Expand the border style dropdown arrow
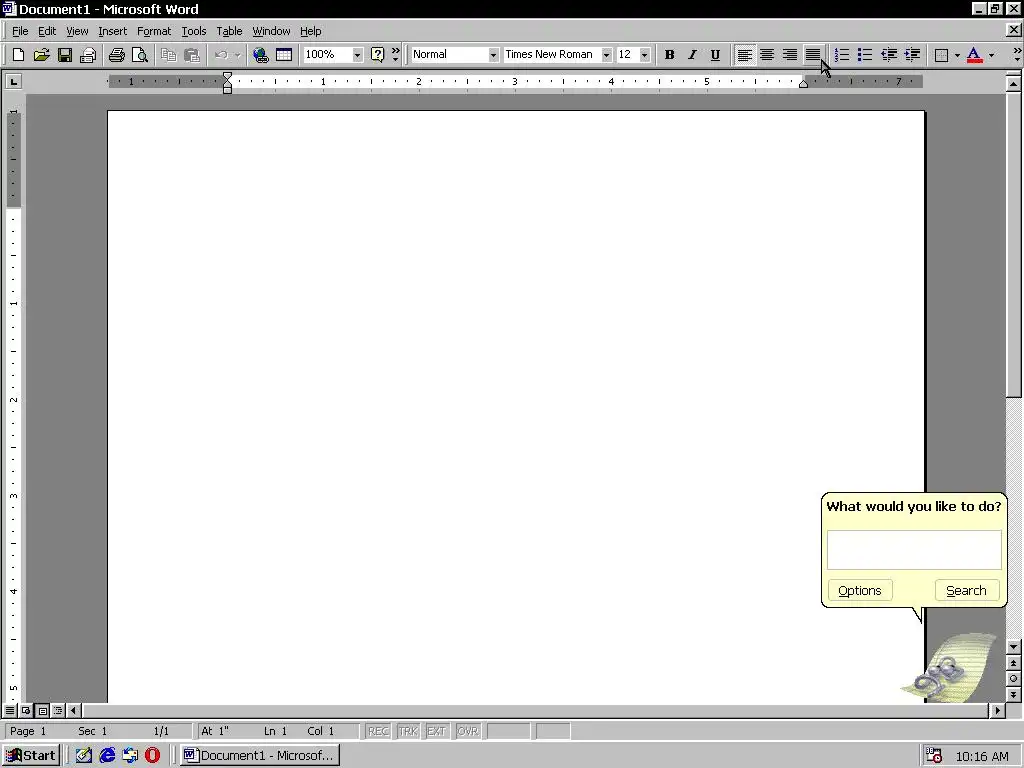This screenshot has height=768, width=1024. pyautogui.click(x=957, y=55)
